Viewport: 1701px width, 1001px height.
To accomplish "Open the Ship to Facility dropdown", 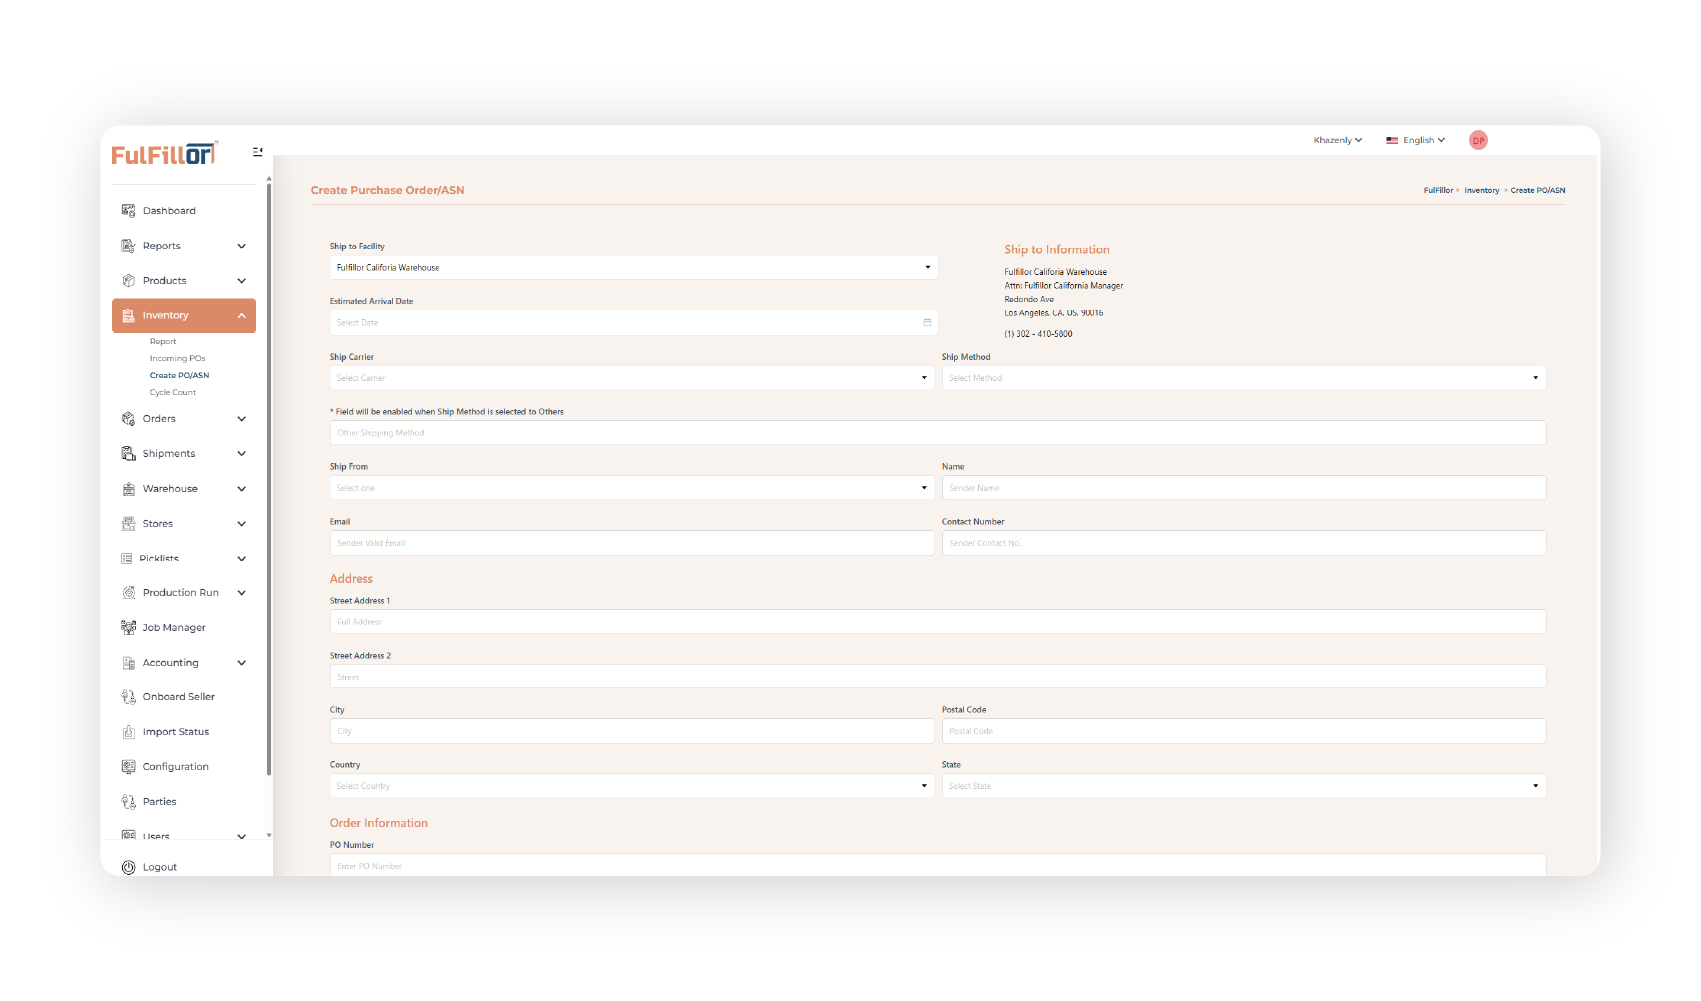I will point(634,268).
